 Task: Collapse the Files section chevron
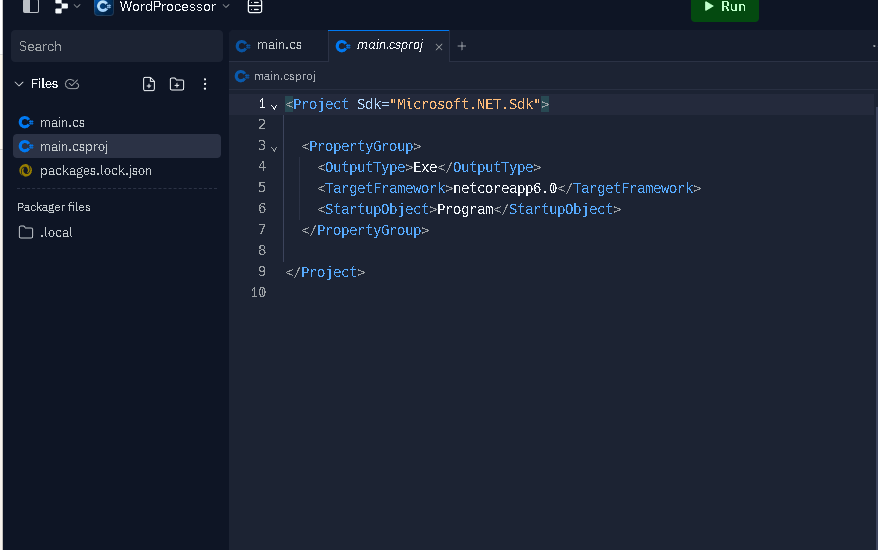(19, 83)
